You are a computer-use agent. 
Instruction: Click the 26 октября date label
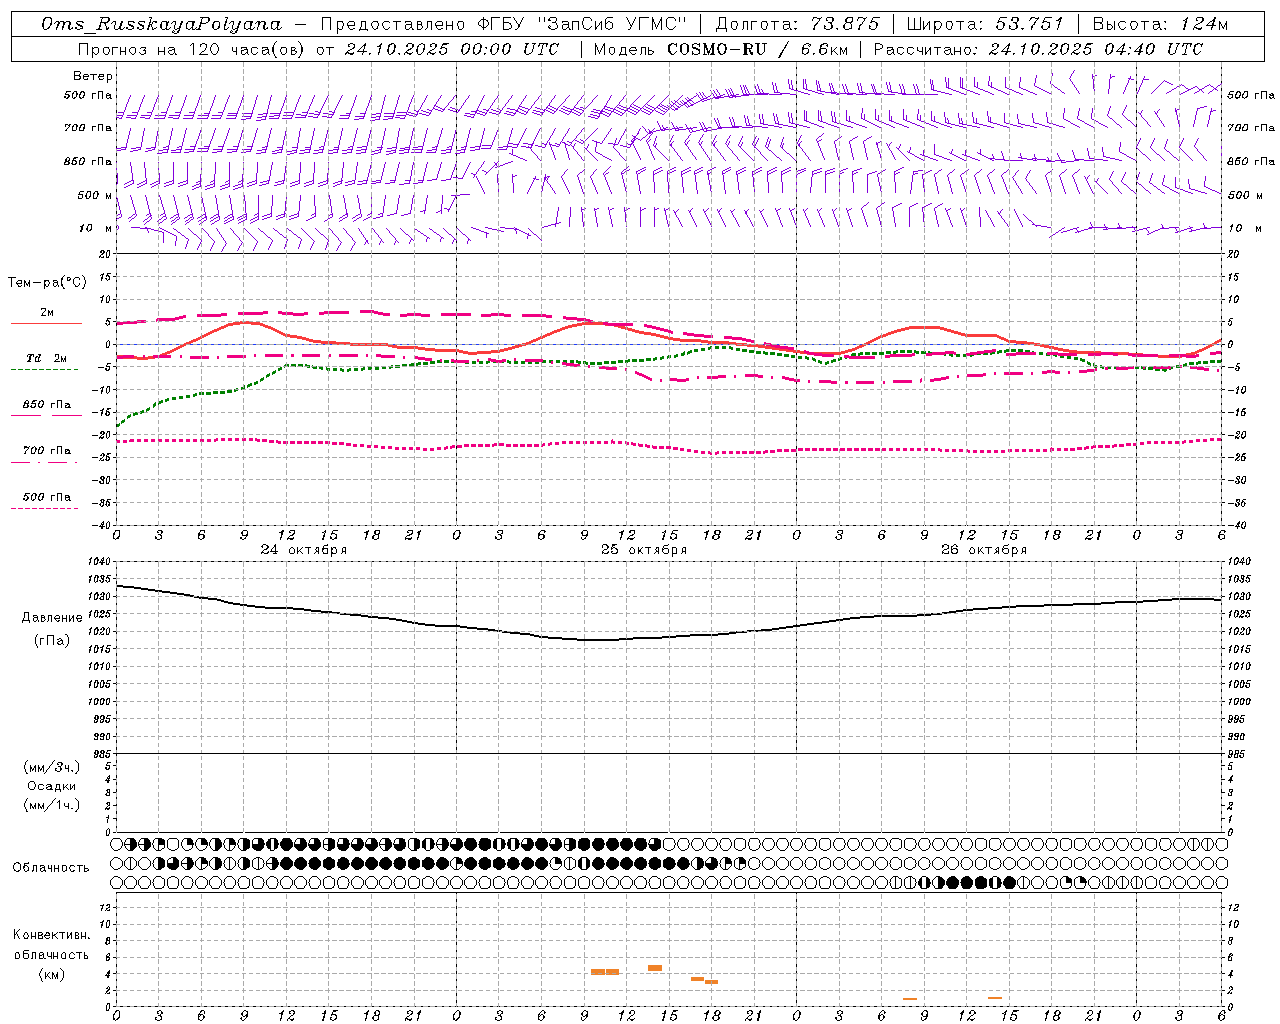click(984, 550)
